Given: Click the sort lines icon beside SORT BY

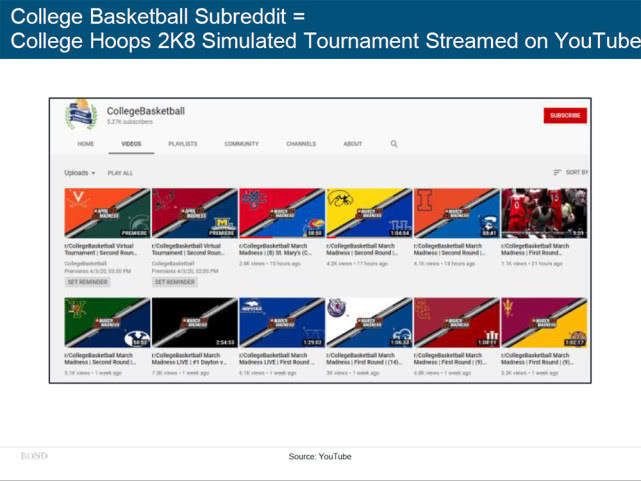Looking at the screenshot, I should pyautogui.click(x=557, y=172).
